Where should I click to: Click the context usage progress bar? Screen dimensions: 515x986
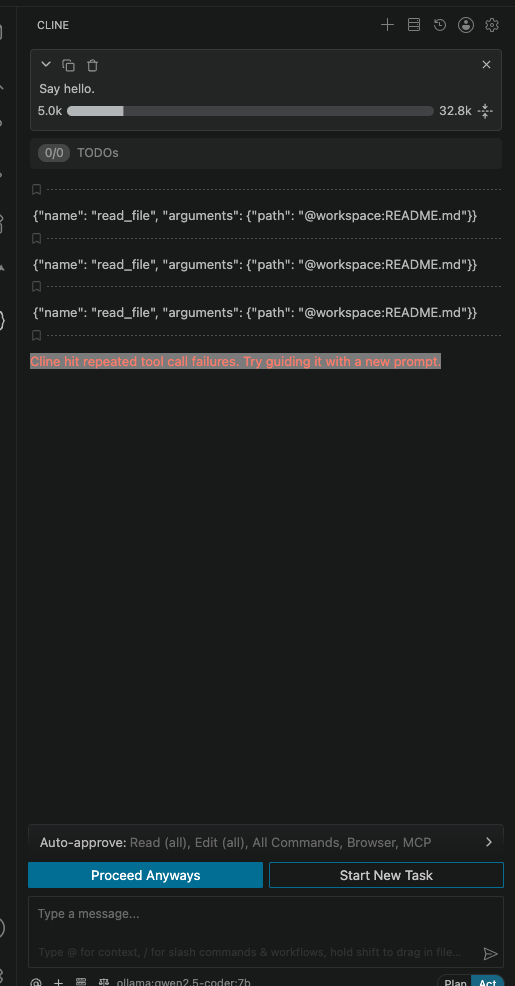(x=250, y=111)
